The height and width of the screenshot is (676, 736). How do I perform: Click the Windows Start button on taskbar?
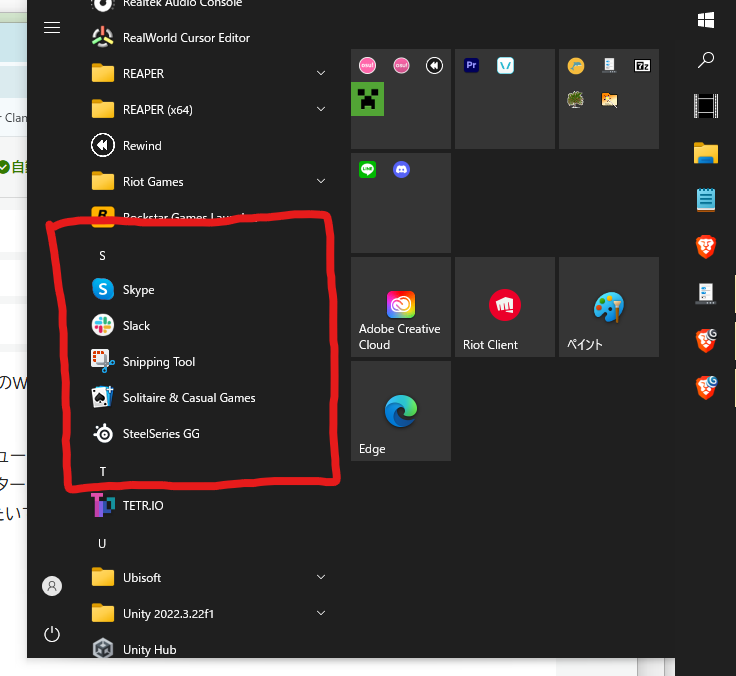click(706, 20)
